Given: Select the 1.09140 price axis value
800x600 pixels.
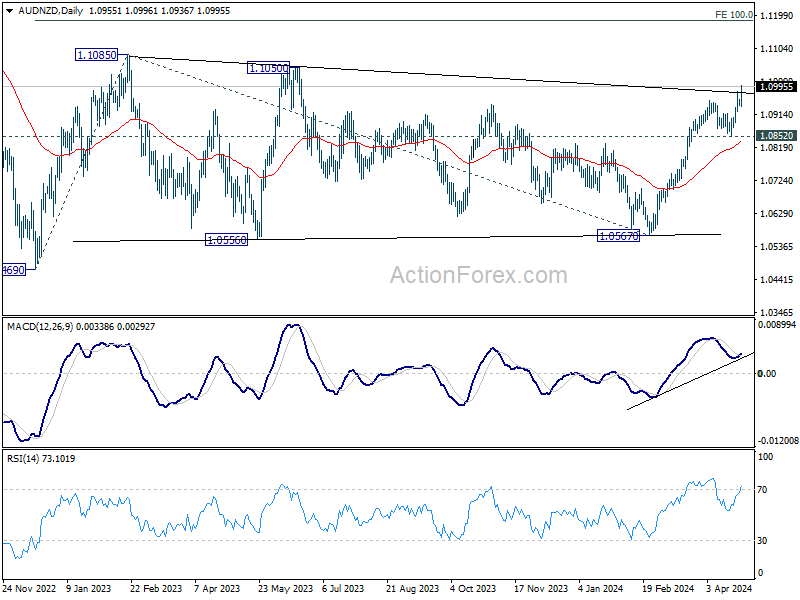Looking at the screenshot, I should pyautogui.click(x=777, y=115).
